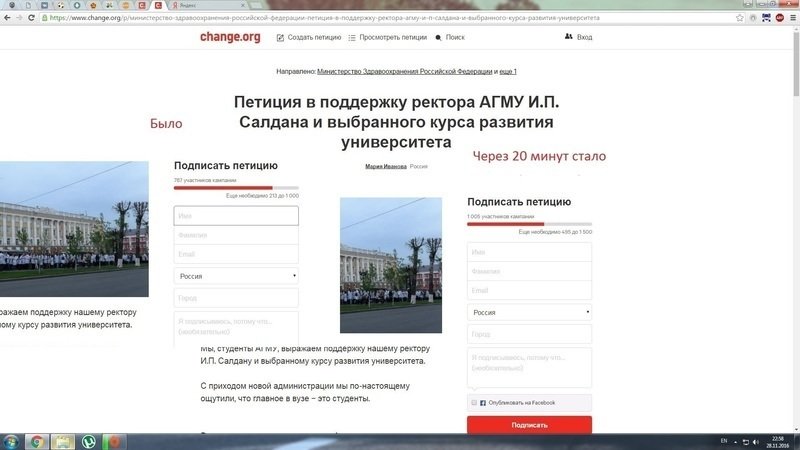
Task: Click the Chrome icon in the taskbar
Action: [x=37, y=441]
